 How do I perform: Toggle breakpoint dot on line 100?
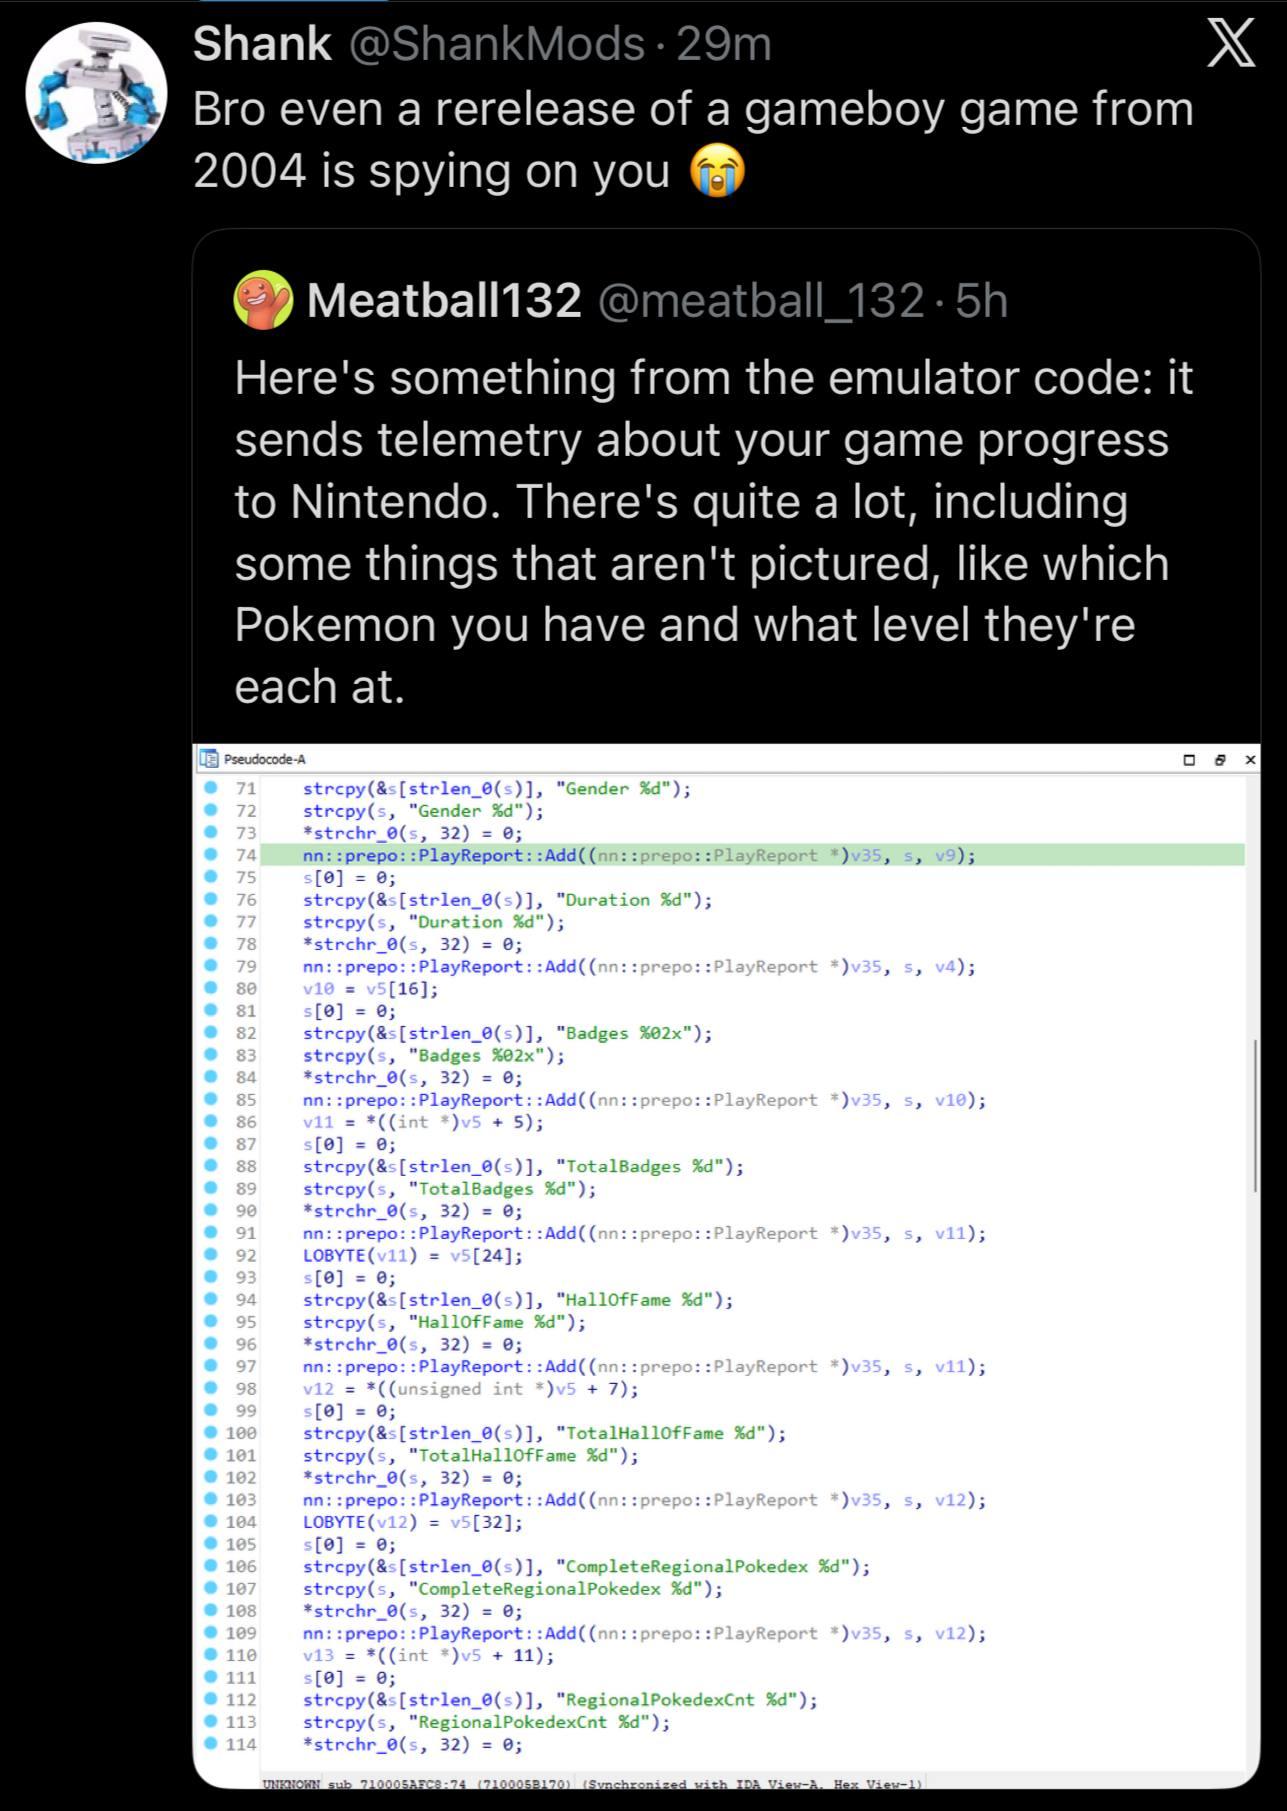(211, 1432)
